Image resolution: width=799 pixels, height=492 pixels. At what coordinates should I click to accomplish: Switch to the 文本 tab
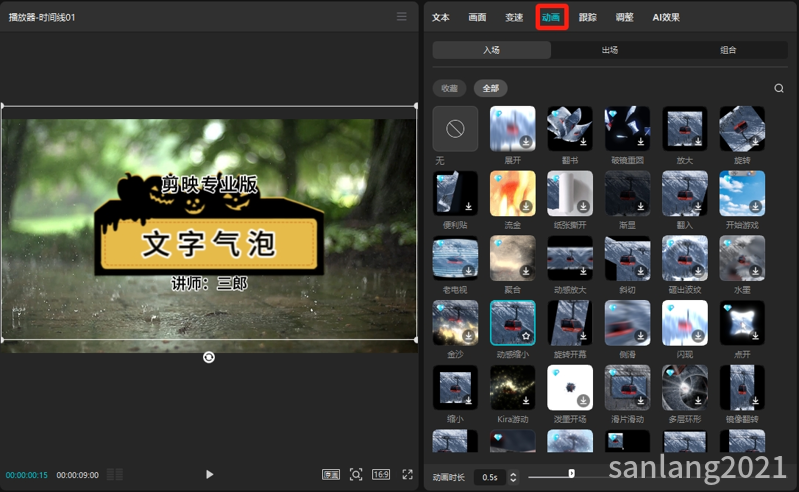pyautogui.click(x=441, y=17)
